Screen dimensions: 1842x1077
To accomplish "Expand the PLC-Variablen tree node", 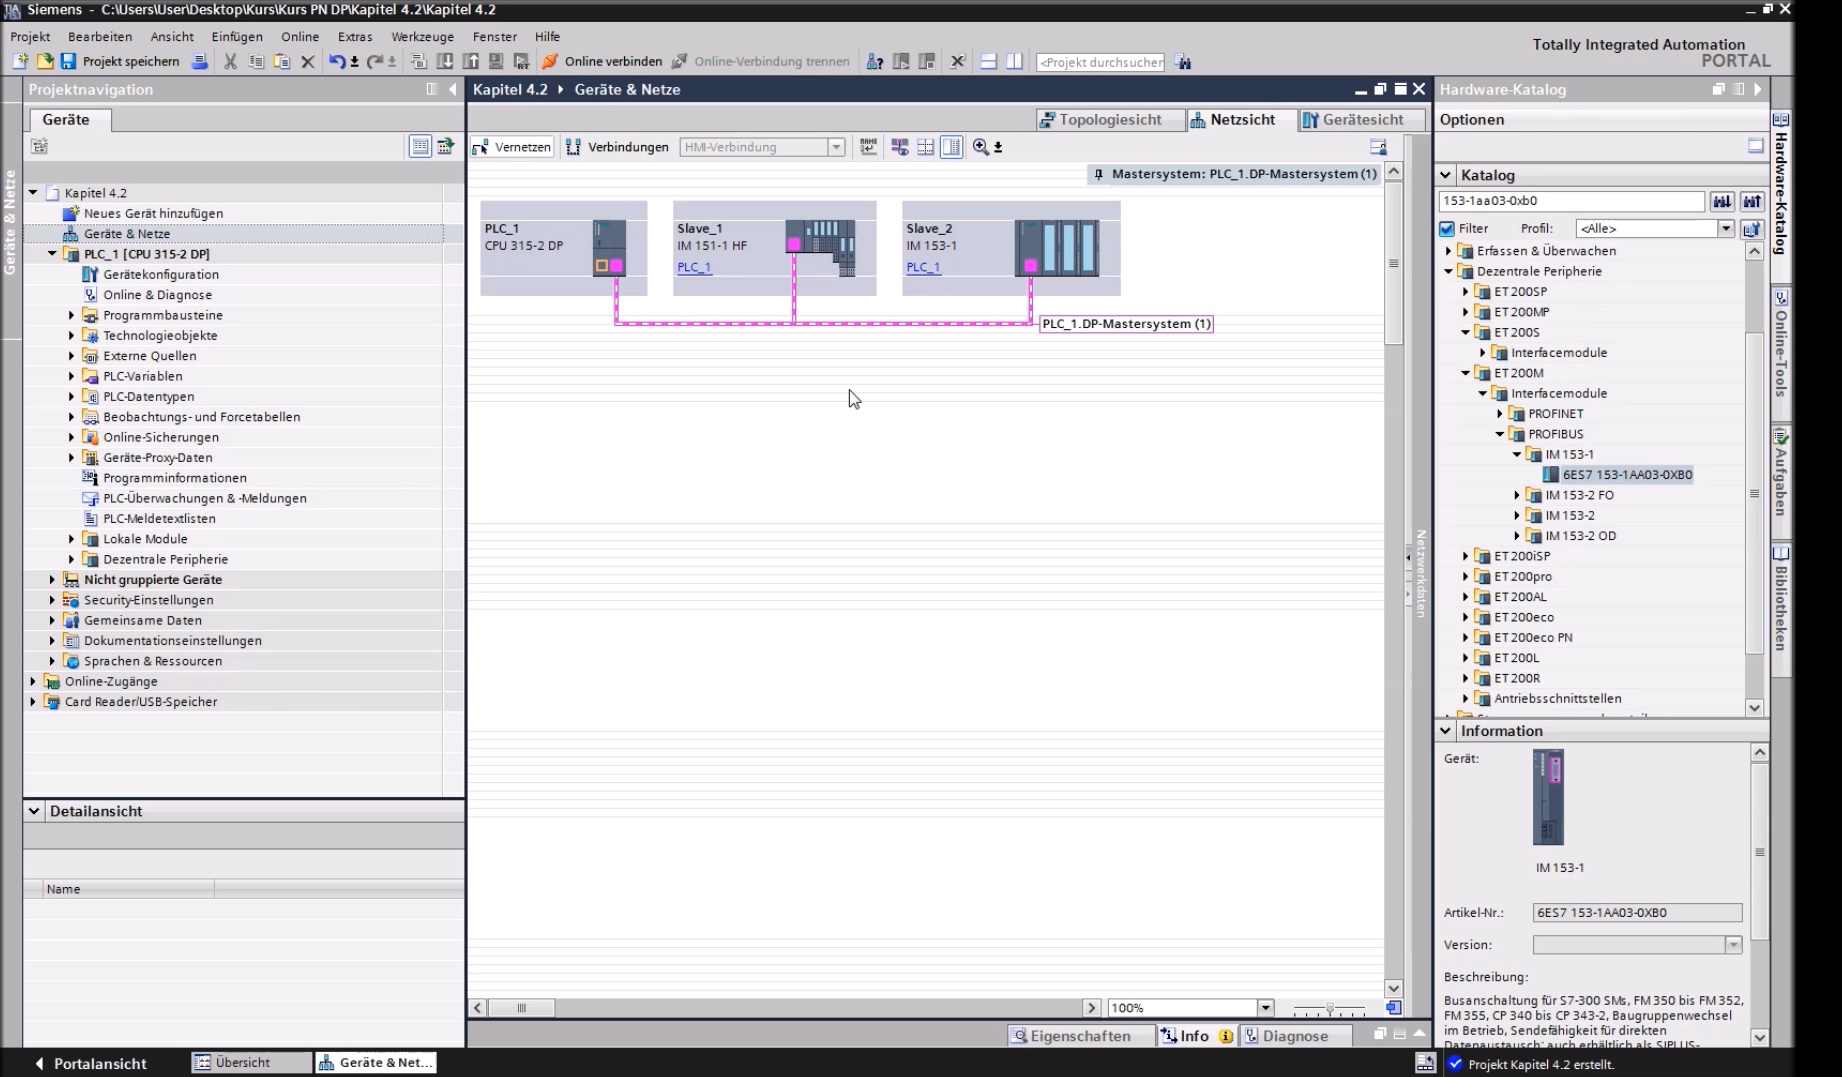I will pos(72,376).
